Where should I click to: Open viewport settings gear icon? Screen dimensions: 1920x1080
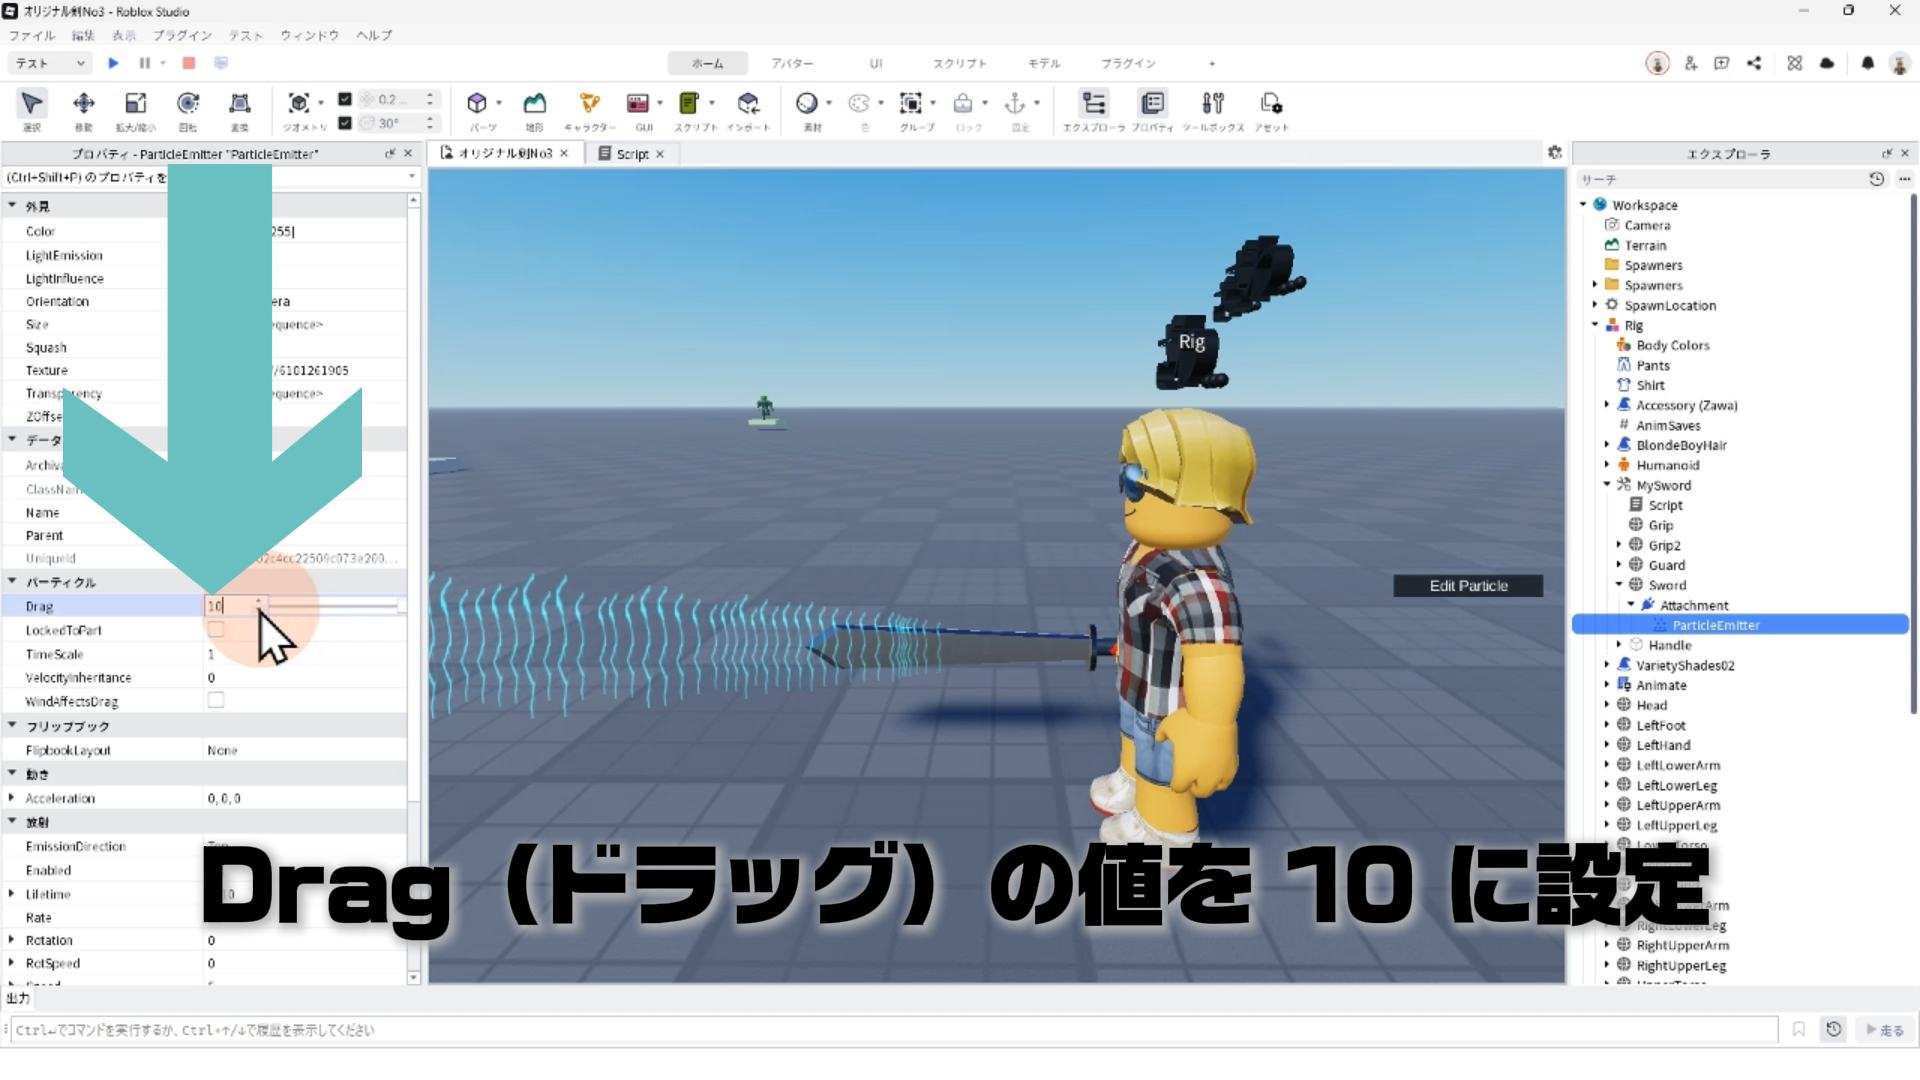point(1554,152)
